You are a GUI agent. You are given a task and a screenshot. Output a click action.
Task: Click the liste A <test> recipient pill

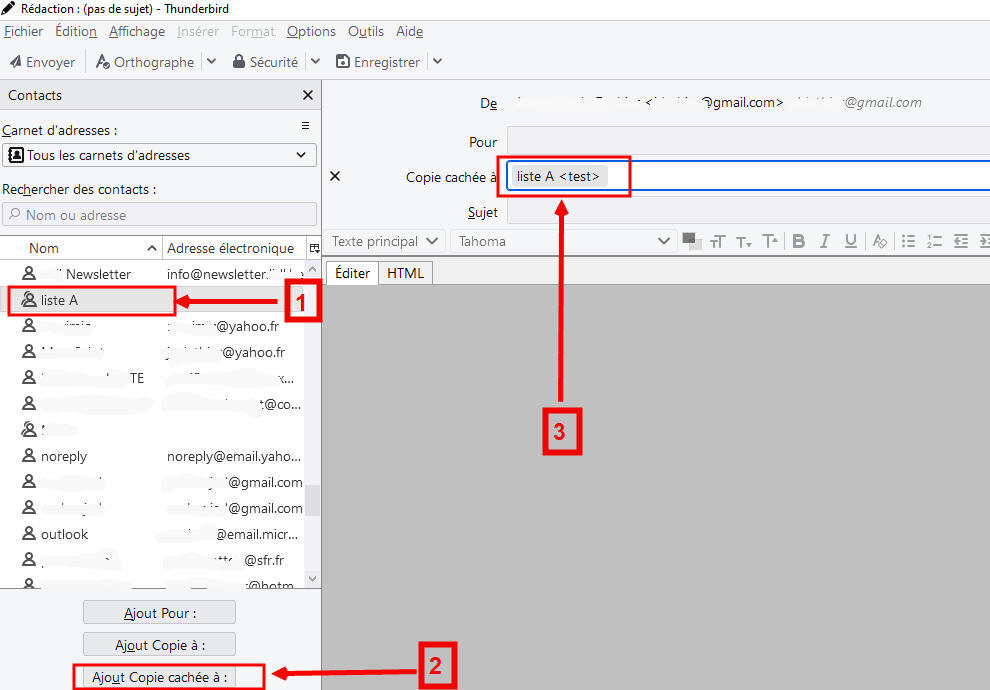(558, 176)
